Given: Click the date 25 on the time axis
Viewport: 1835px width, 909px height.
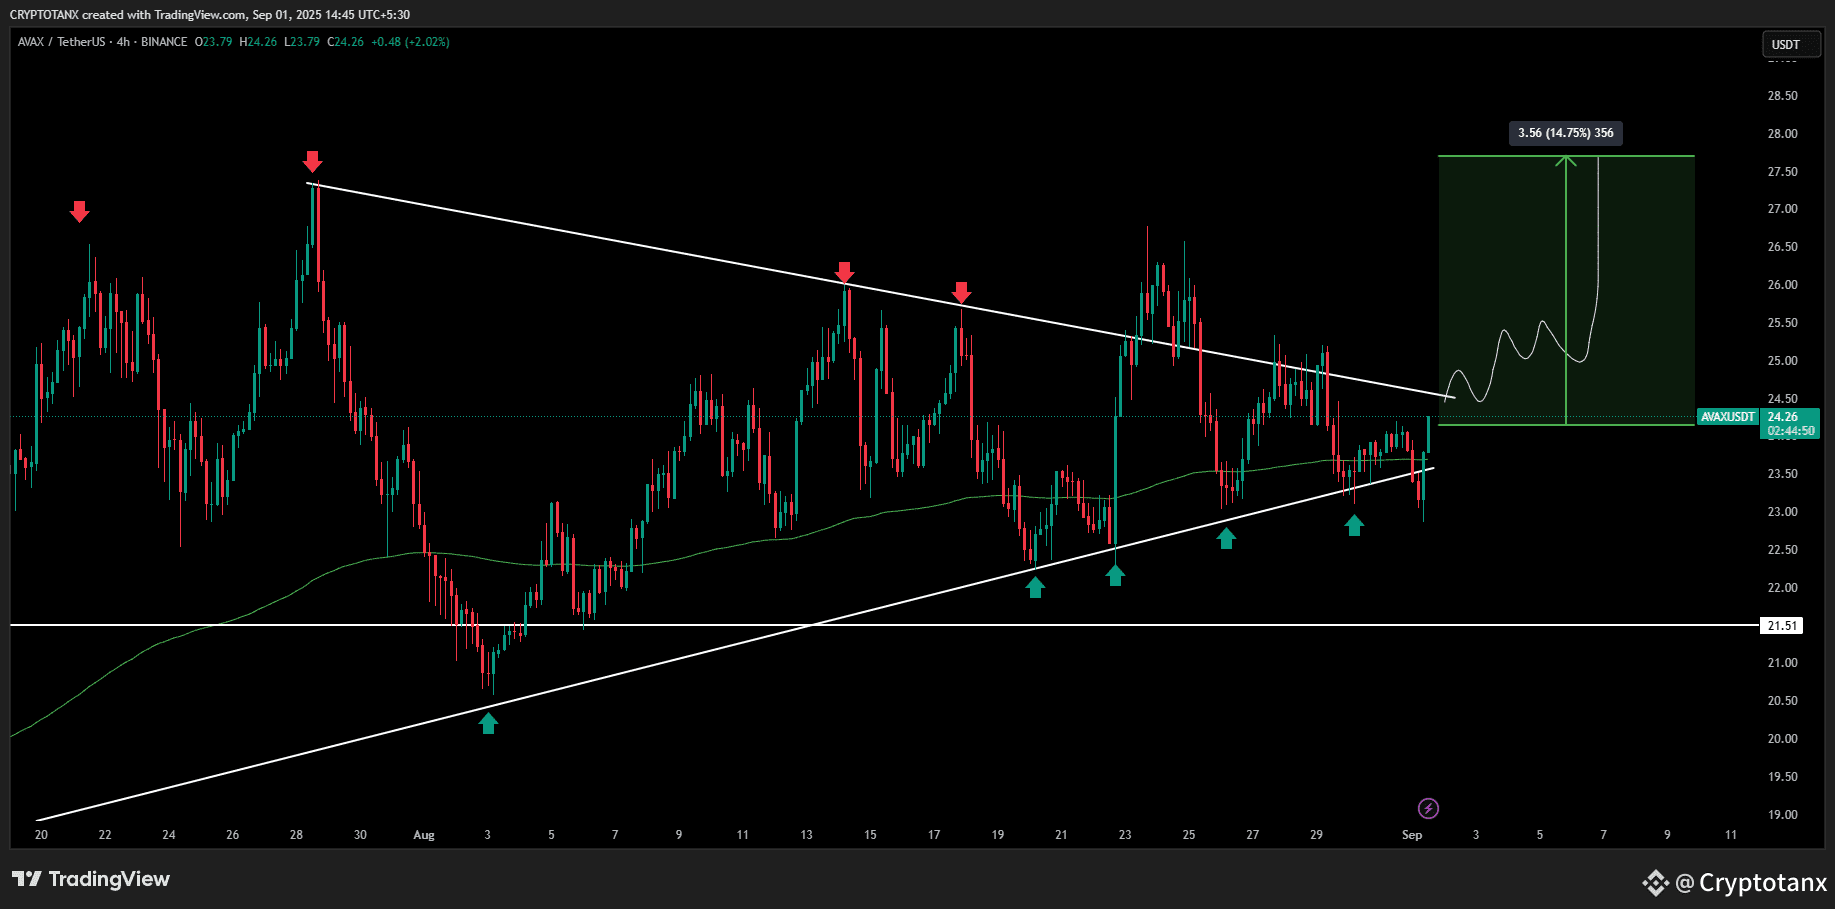Looking at the screenshot, I should pyautogui.click(x=1189, y=835).
